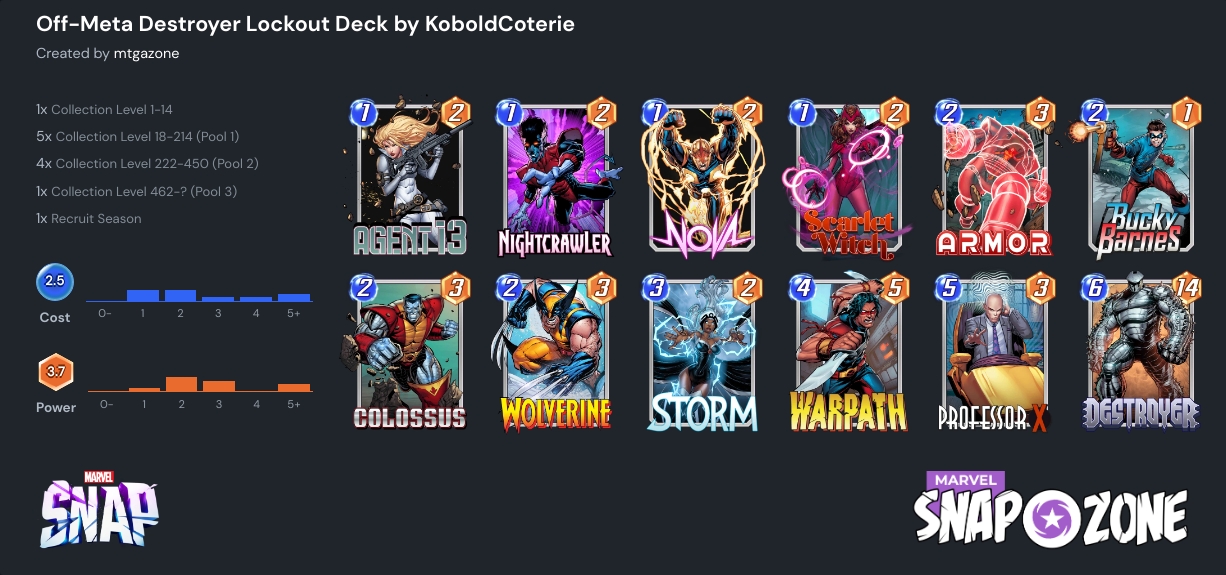Select the Armor card
Image resolution: width=1226 pixels, height=575 pixels.
[x=996, y=176]
